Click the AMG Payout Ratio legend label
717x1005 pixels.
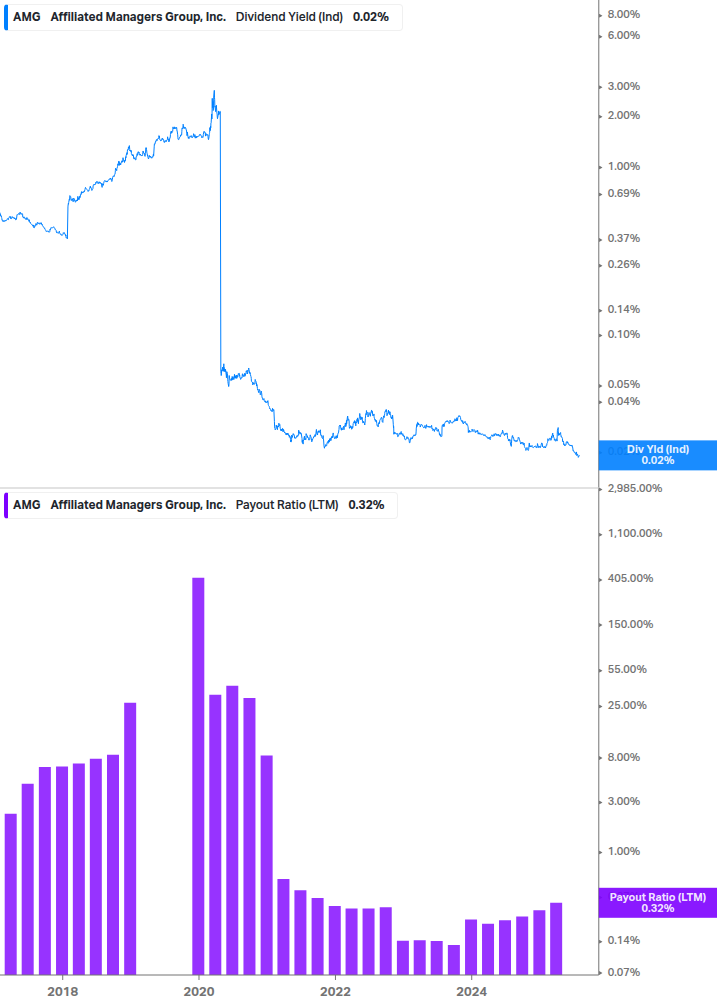(199, 505)
